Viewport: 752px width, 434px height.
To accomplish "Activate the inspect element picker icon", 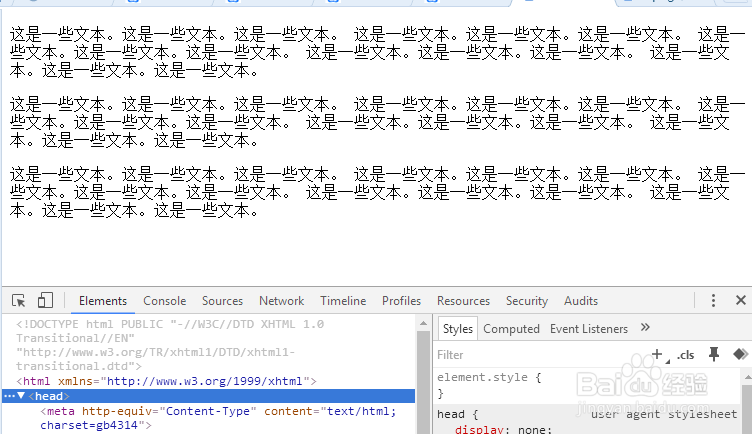I will pos(19,301).
